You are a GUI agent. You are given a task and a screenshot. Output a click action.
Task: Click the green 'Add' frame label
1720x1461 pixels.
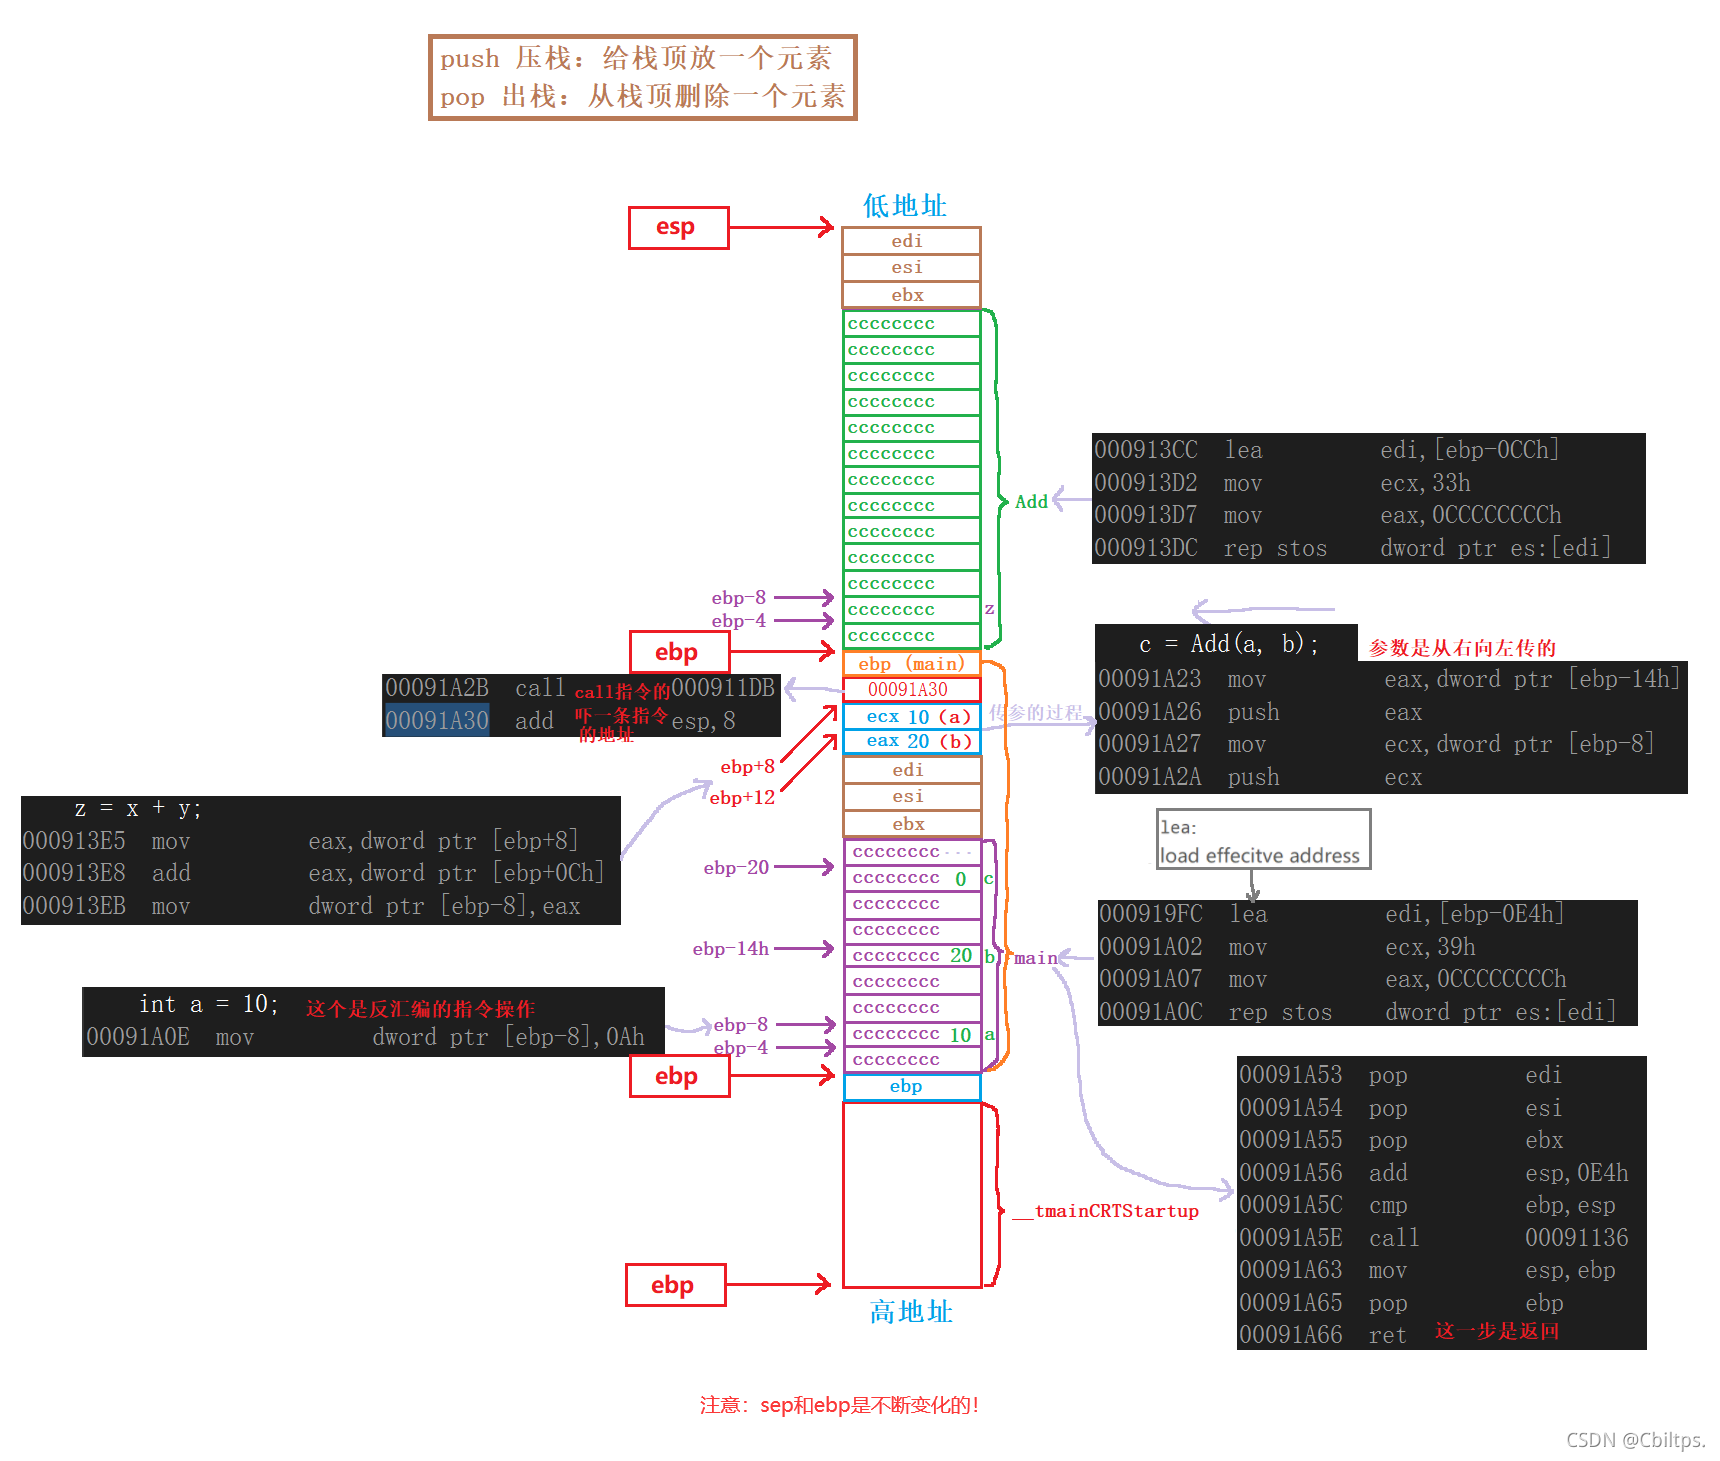(1031, 502)
